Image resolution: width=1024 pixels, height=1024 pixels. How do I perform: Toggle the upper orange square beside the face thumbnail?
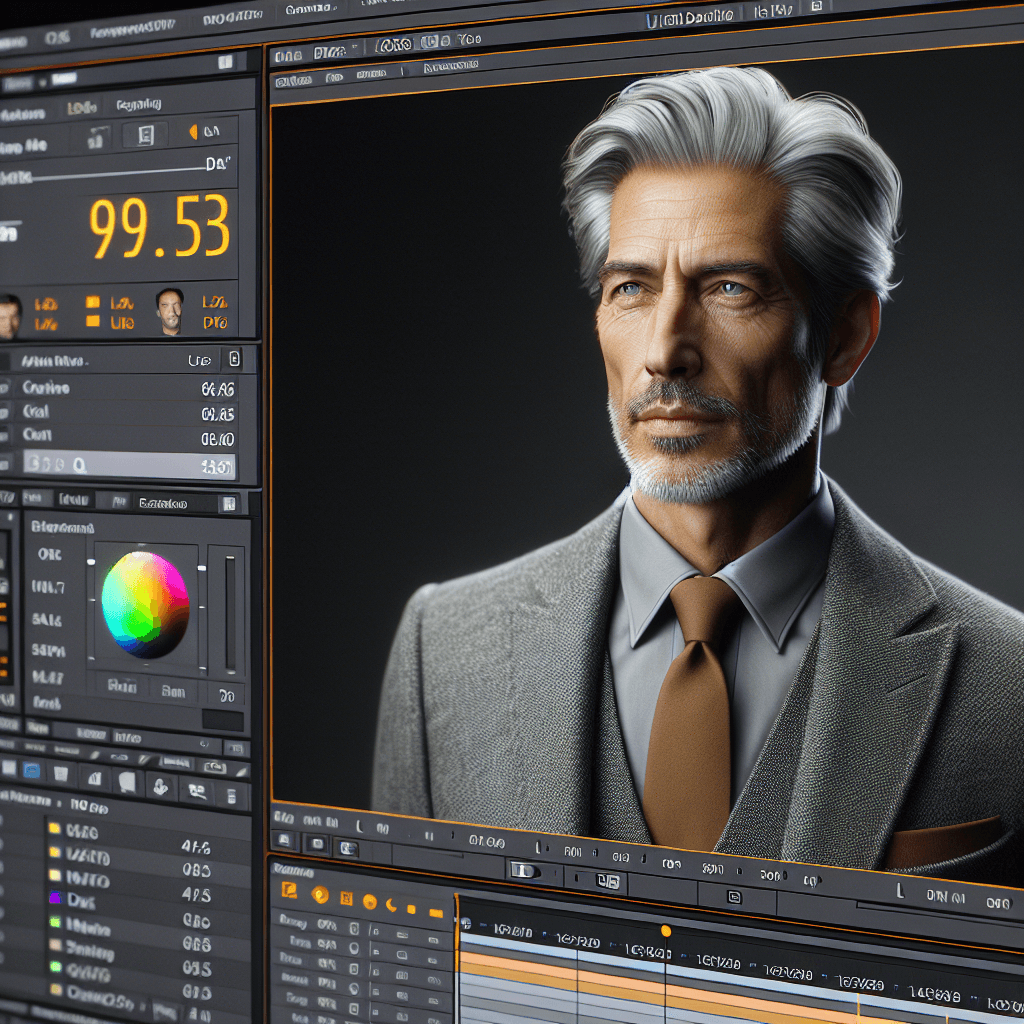(x=92, y=302)
